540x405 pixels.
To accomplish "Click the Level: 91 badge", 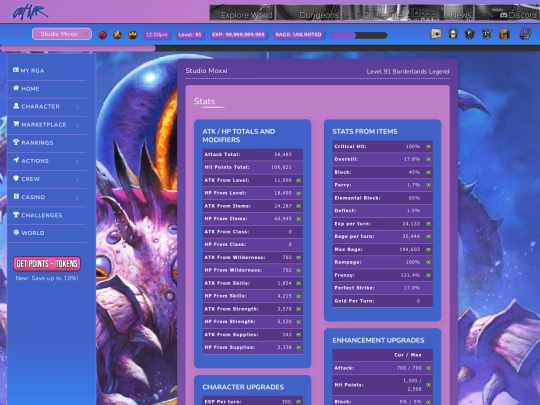I will (190, 35).
